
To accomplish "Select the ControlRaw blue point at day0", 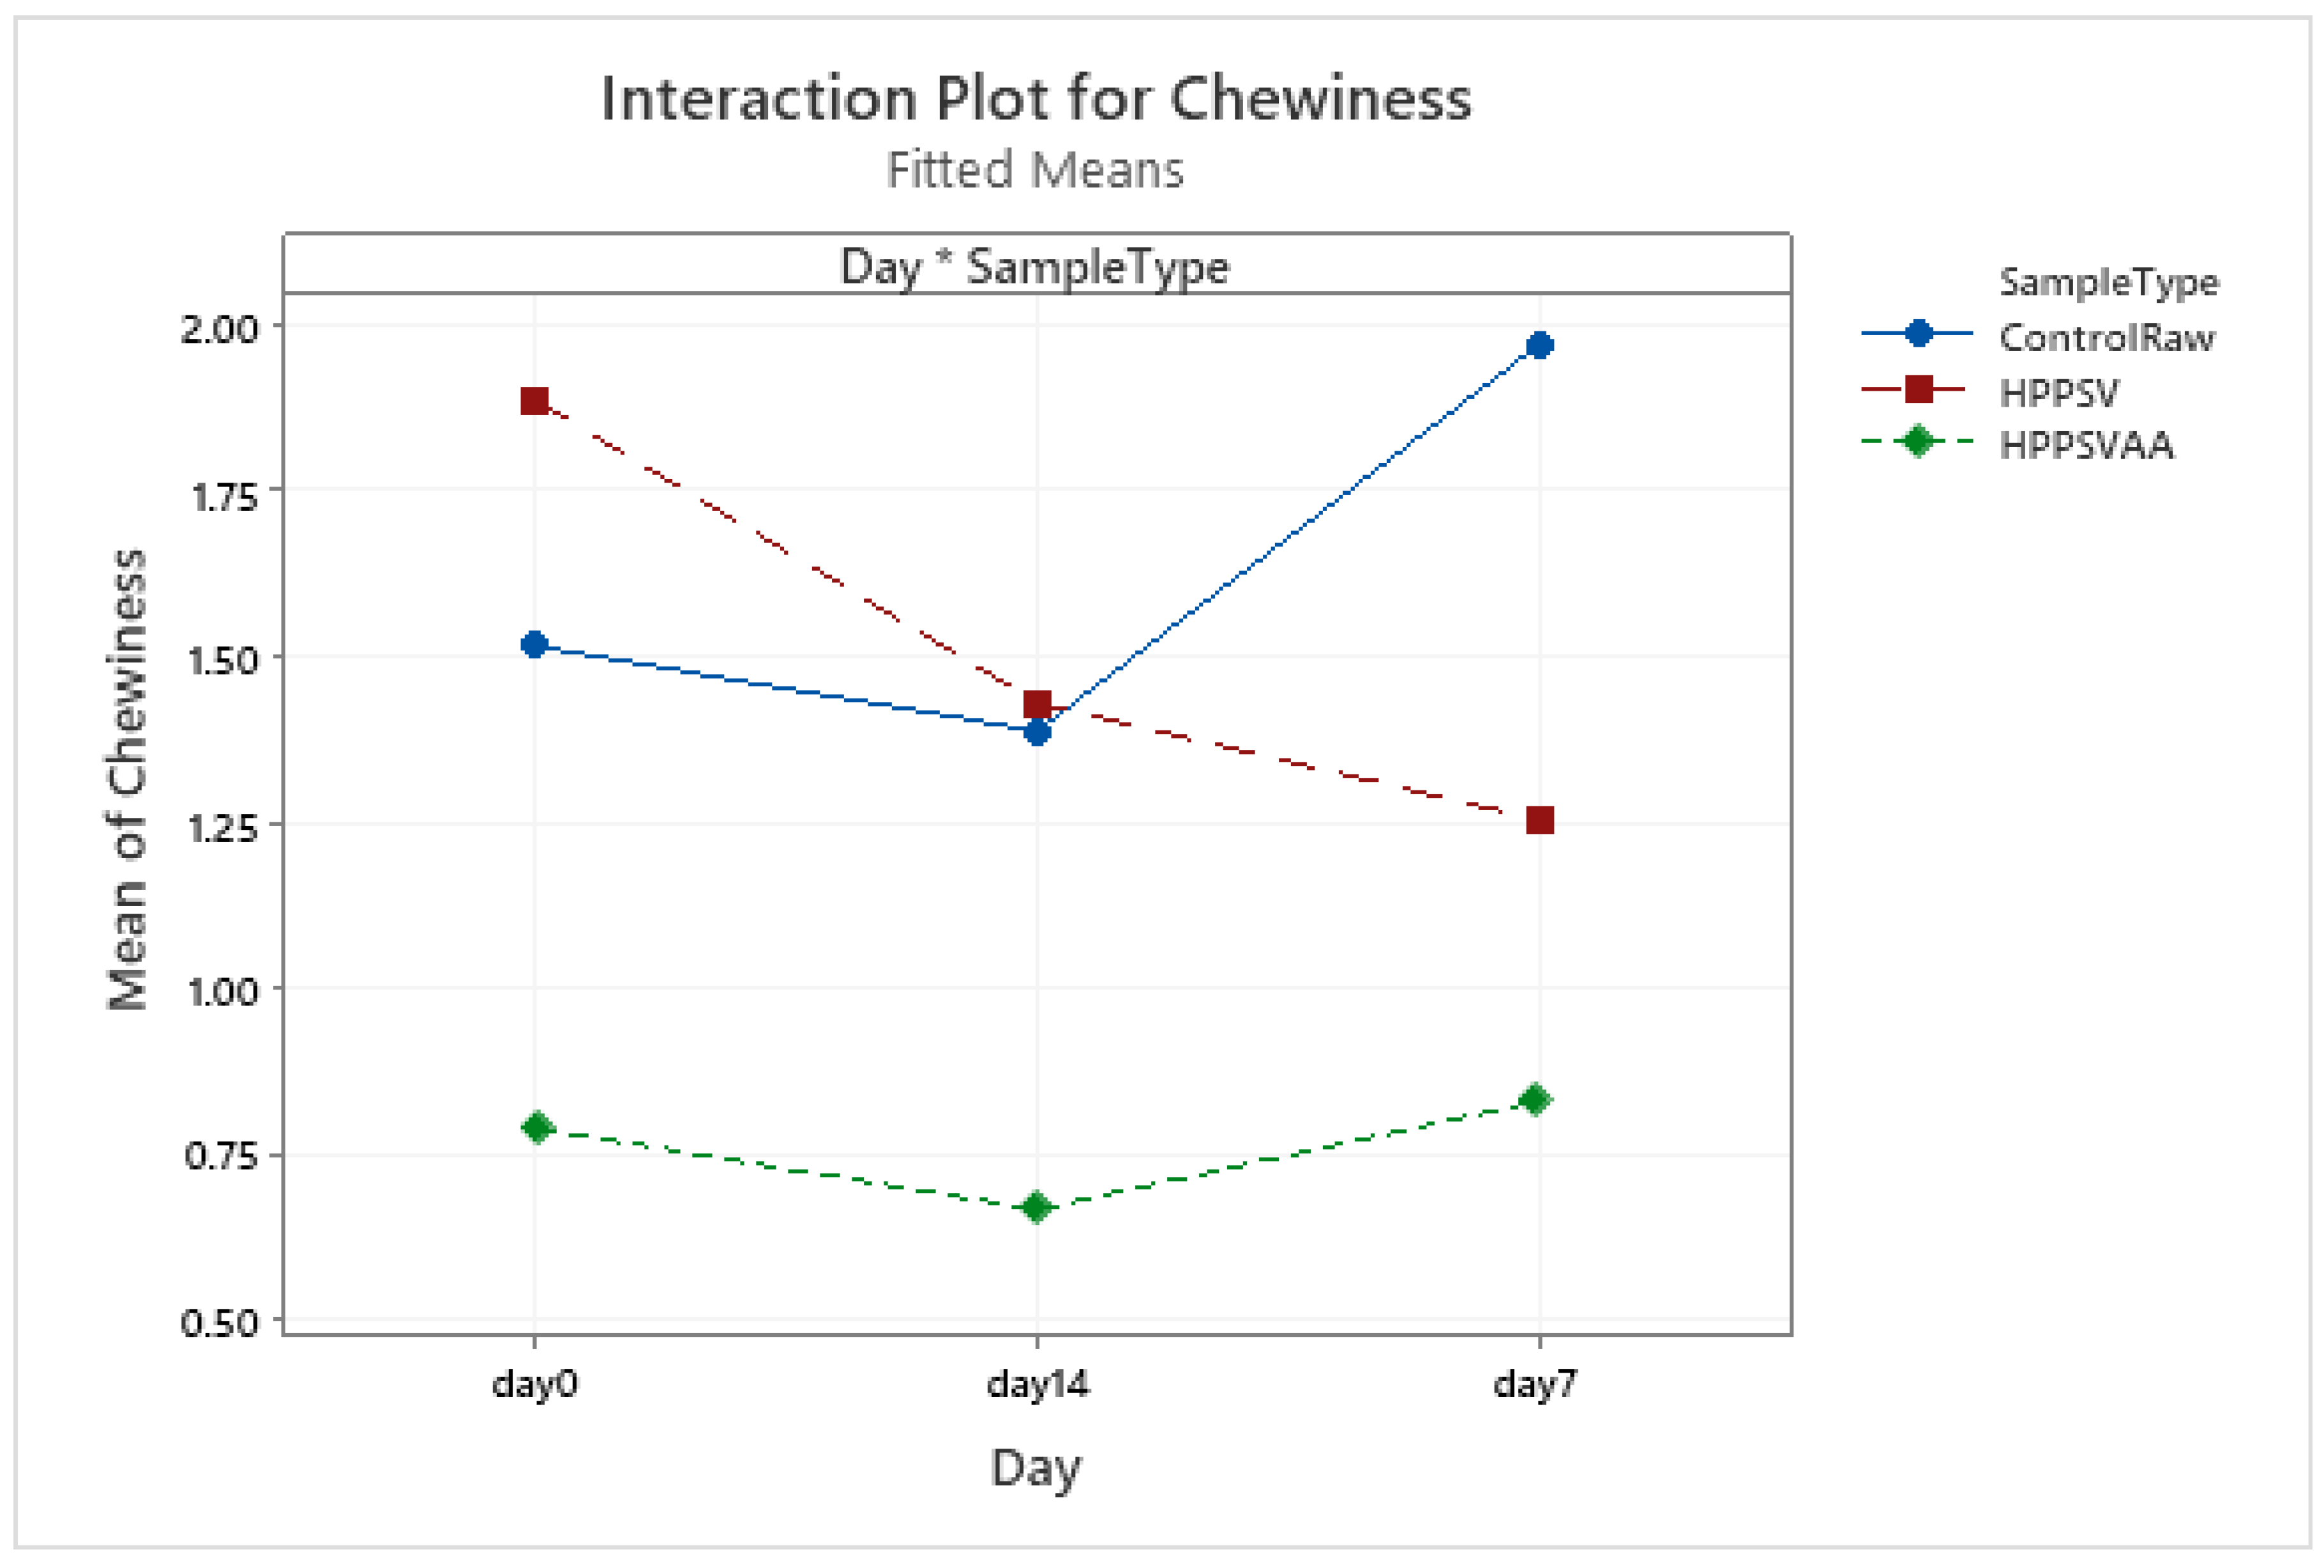I will [535, 644].
